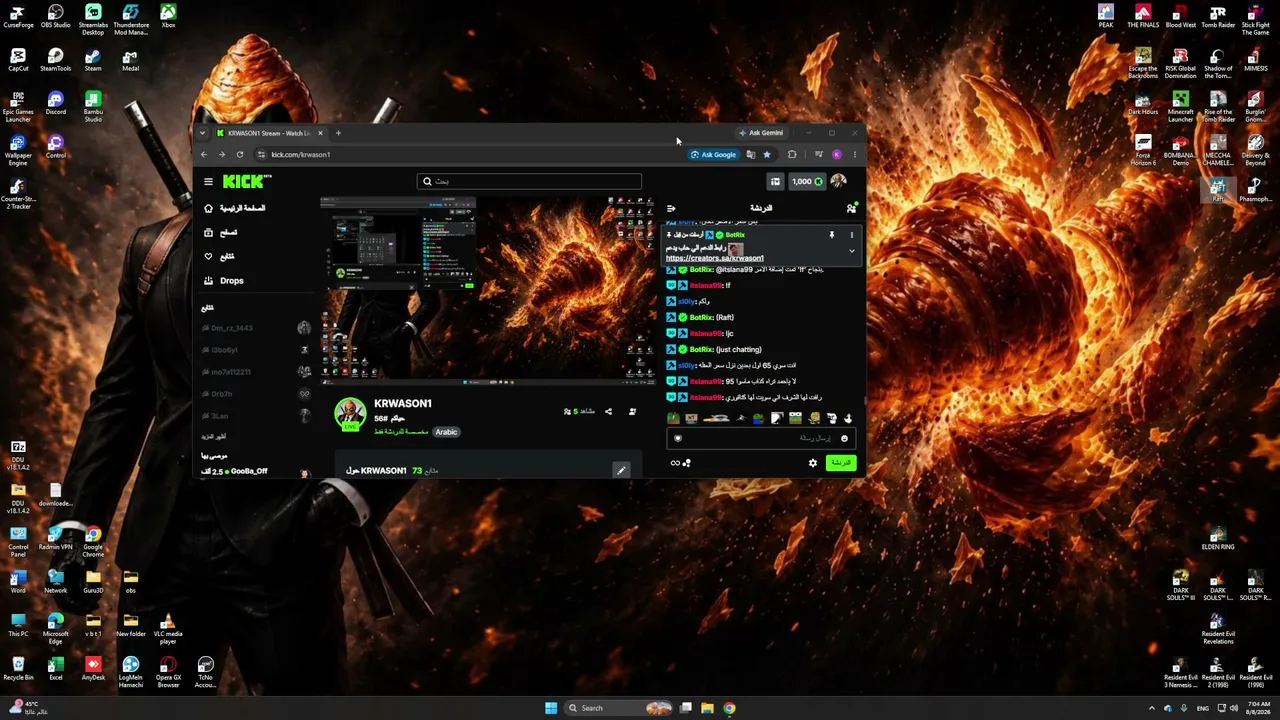This screenshot has height=720, width=1280.
Task: Select the Discord desktop shortcut
Action: point(55,103)
